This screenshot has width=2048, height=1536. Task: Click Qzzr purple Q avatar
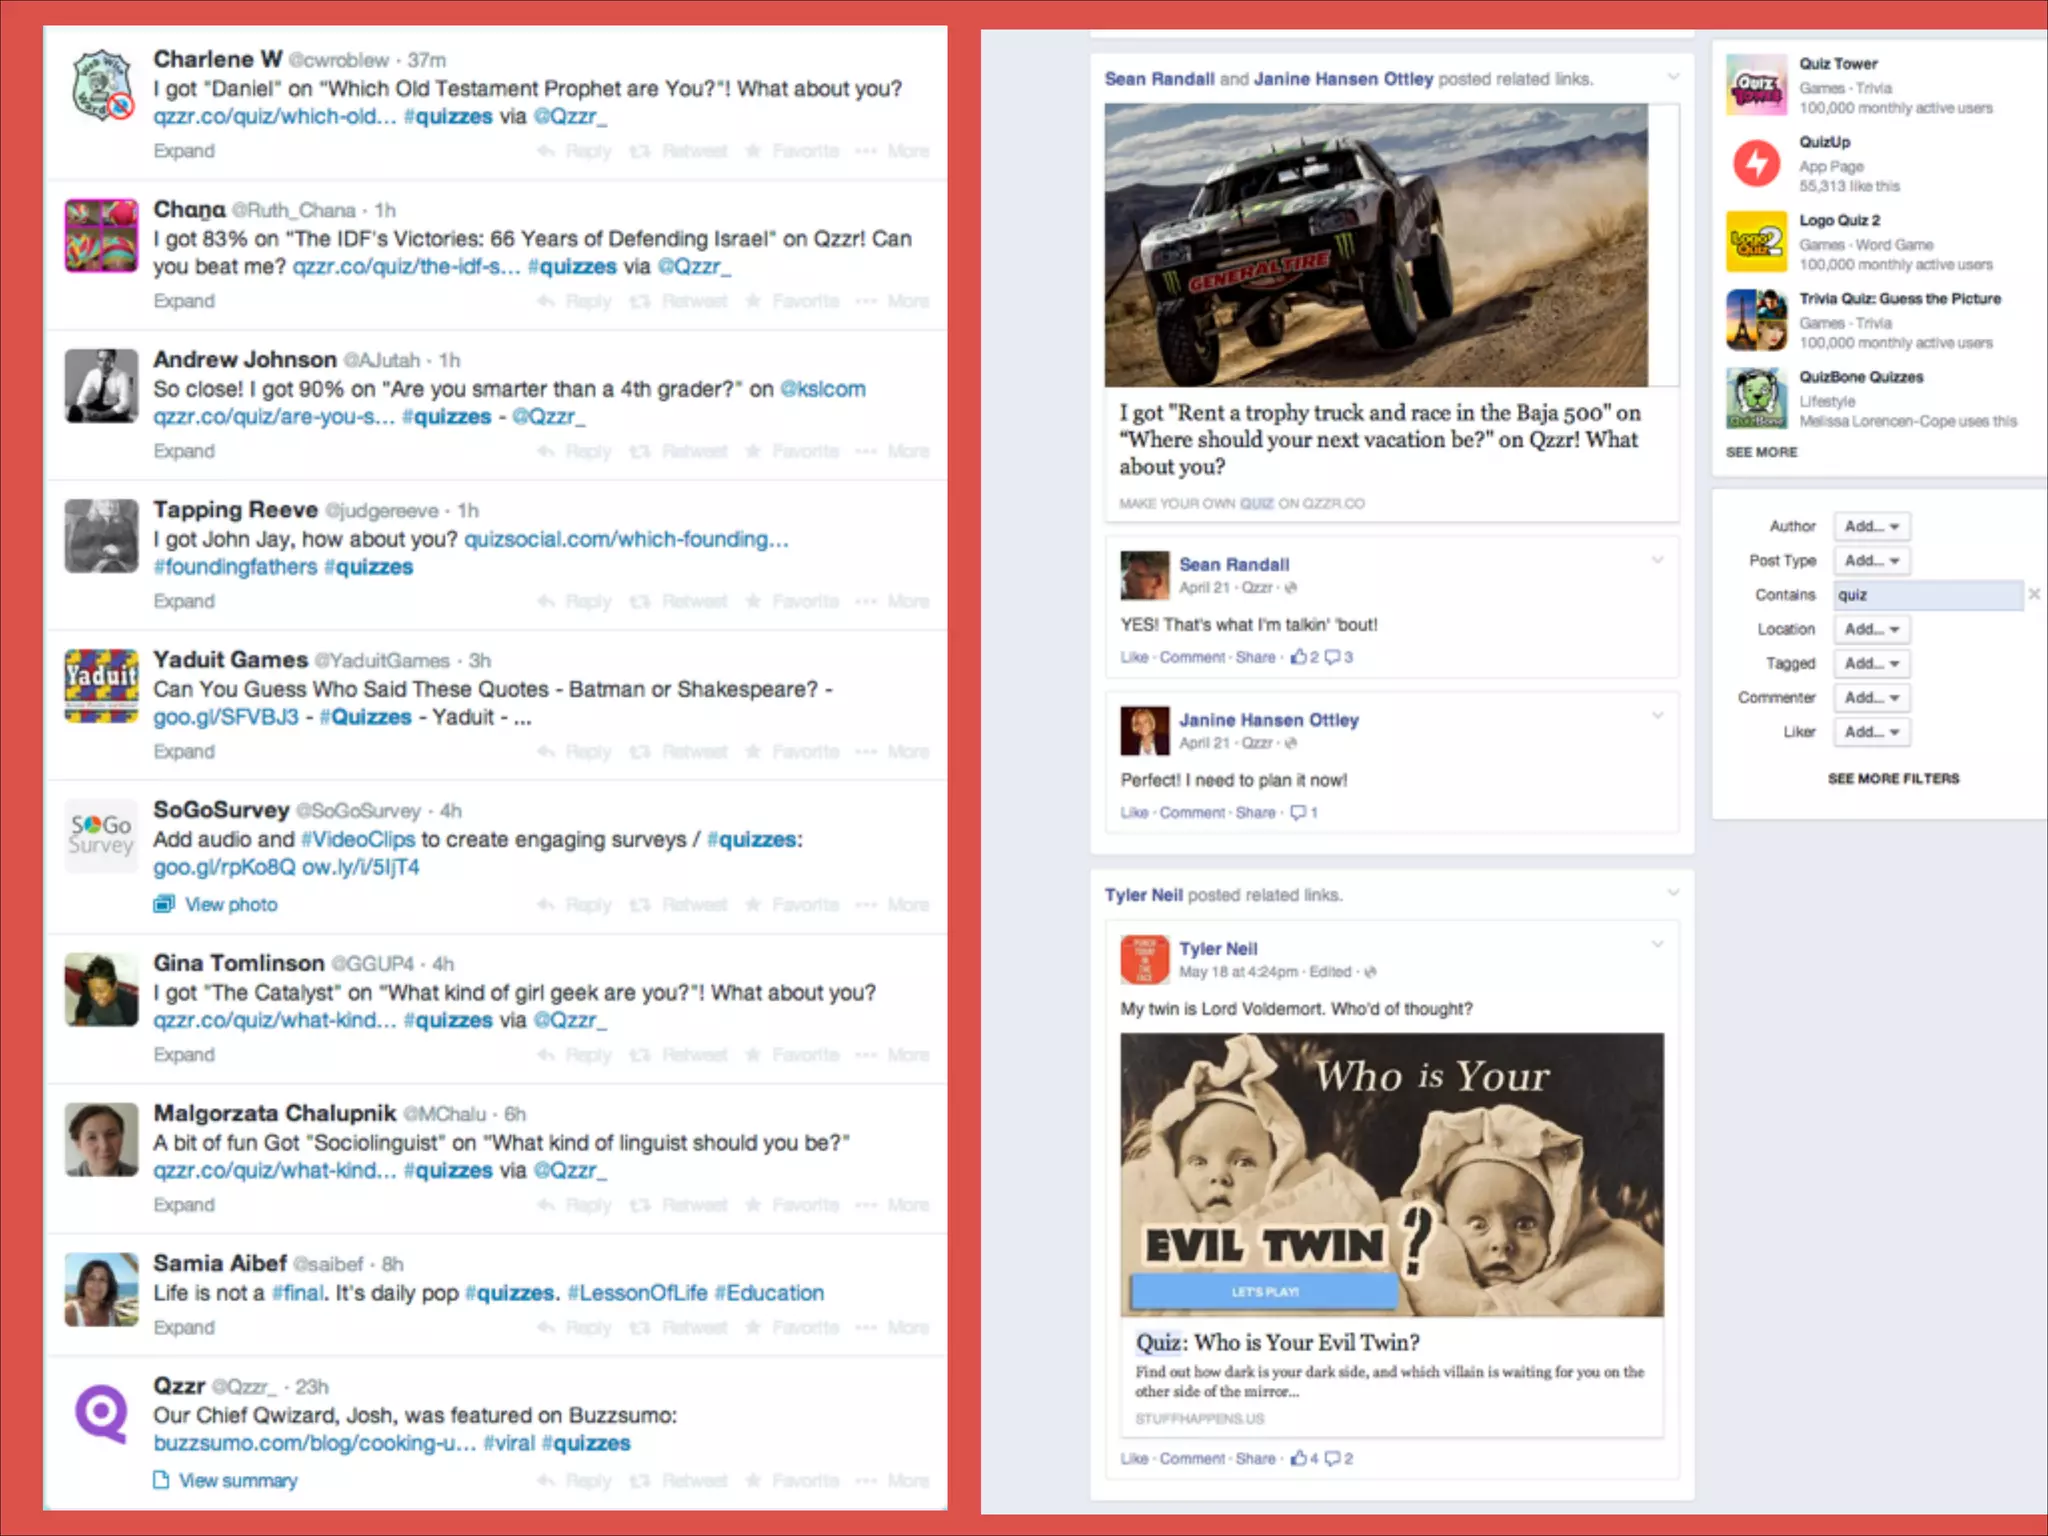(x=101, y=1411)
